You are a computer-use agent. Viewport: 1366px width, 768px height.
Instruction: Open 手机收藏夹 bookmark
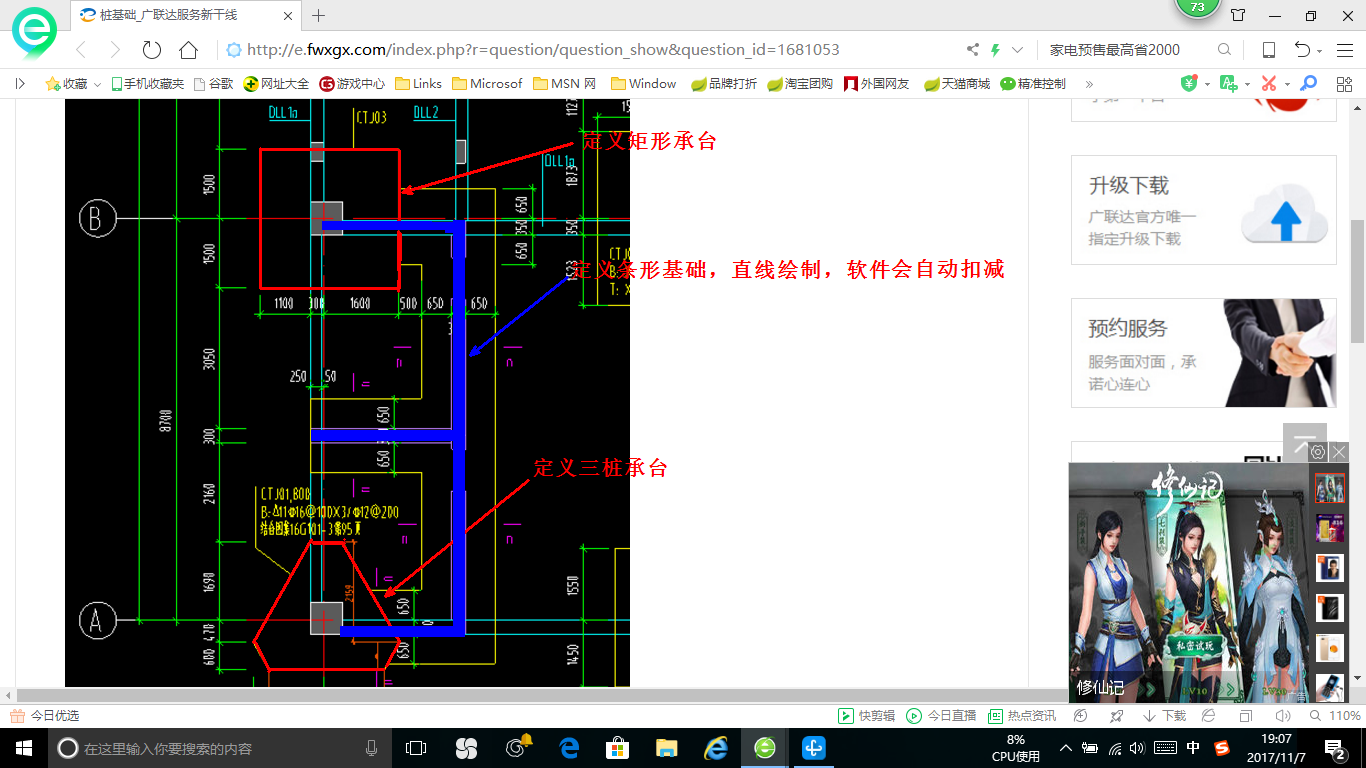click(x=147, y=84)
